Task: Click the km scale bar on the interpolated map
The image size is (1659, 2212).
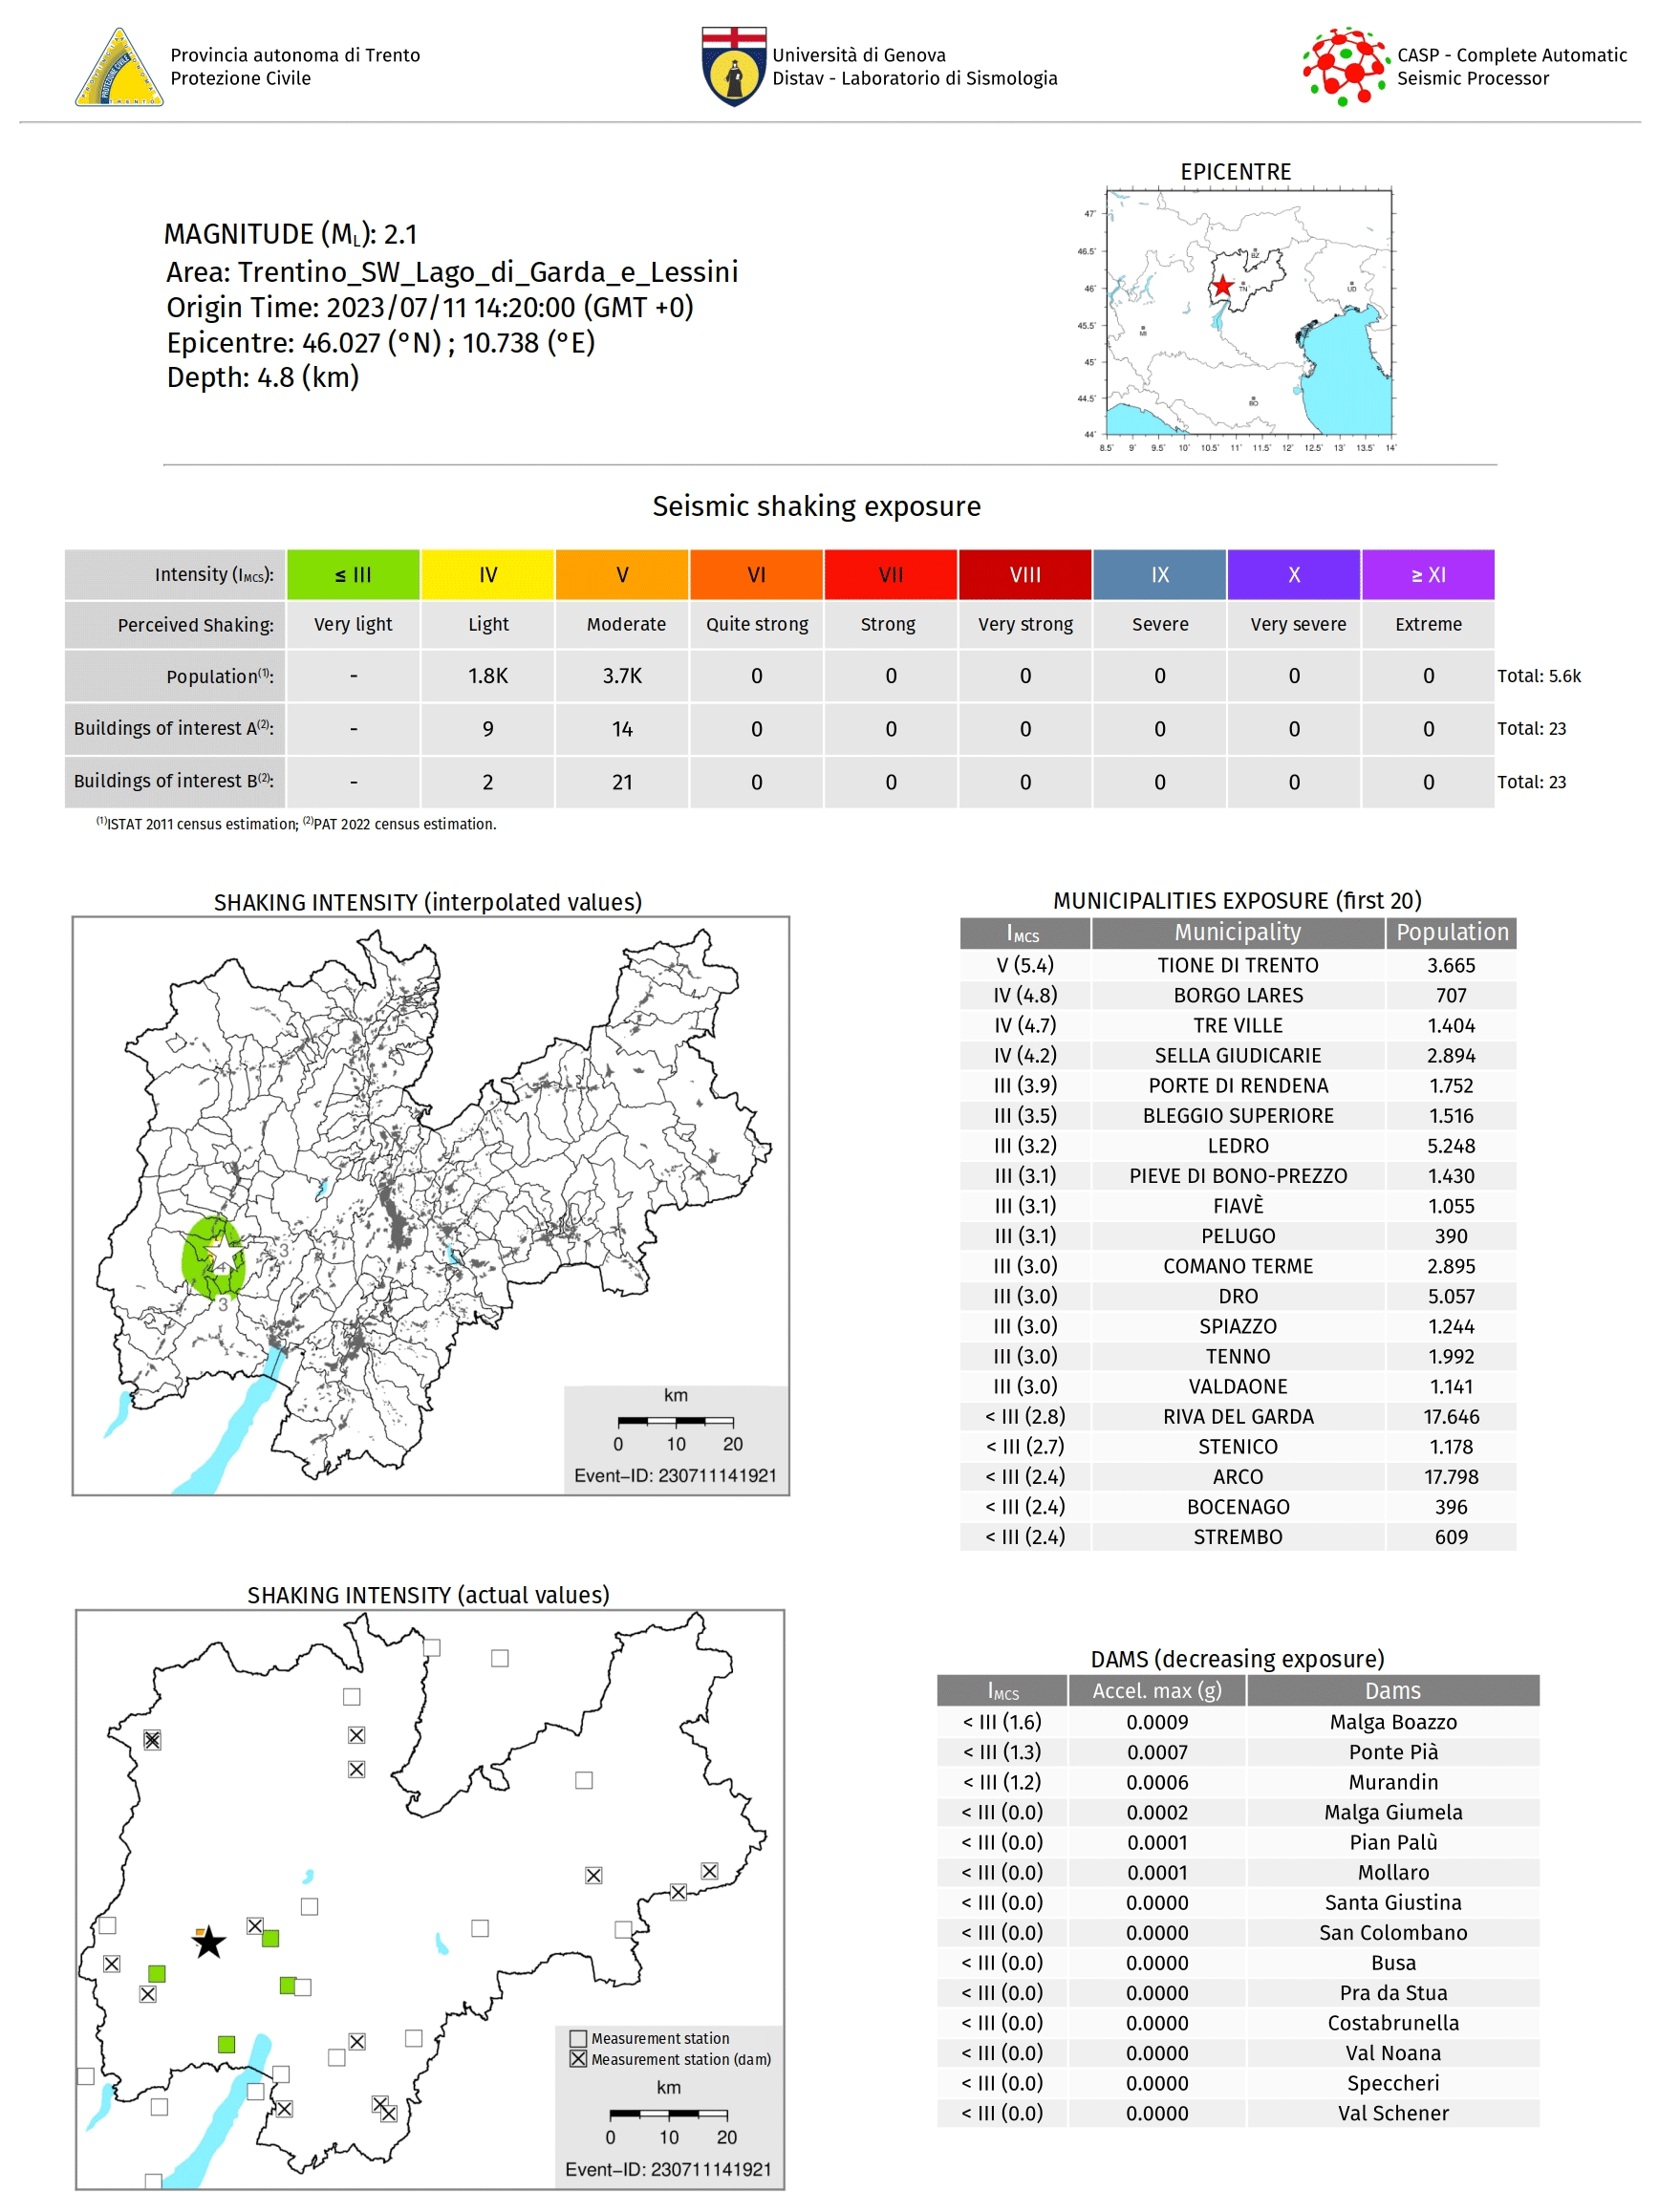Action: click(x=675, y=1421)
